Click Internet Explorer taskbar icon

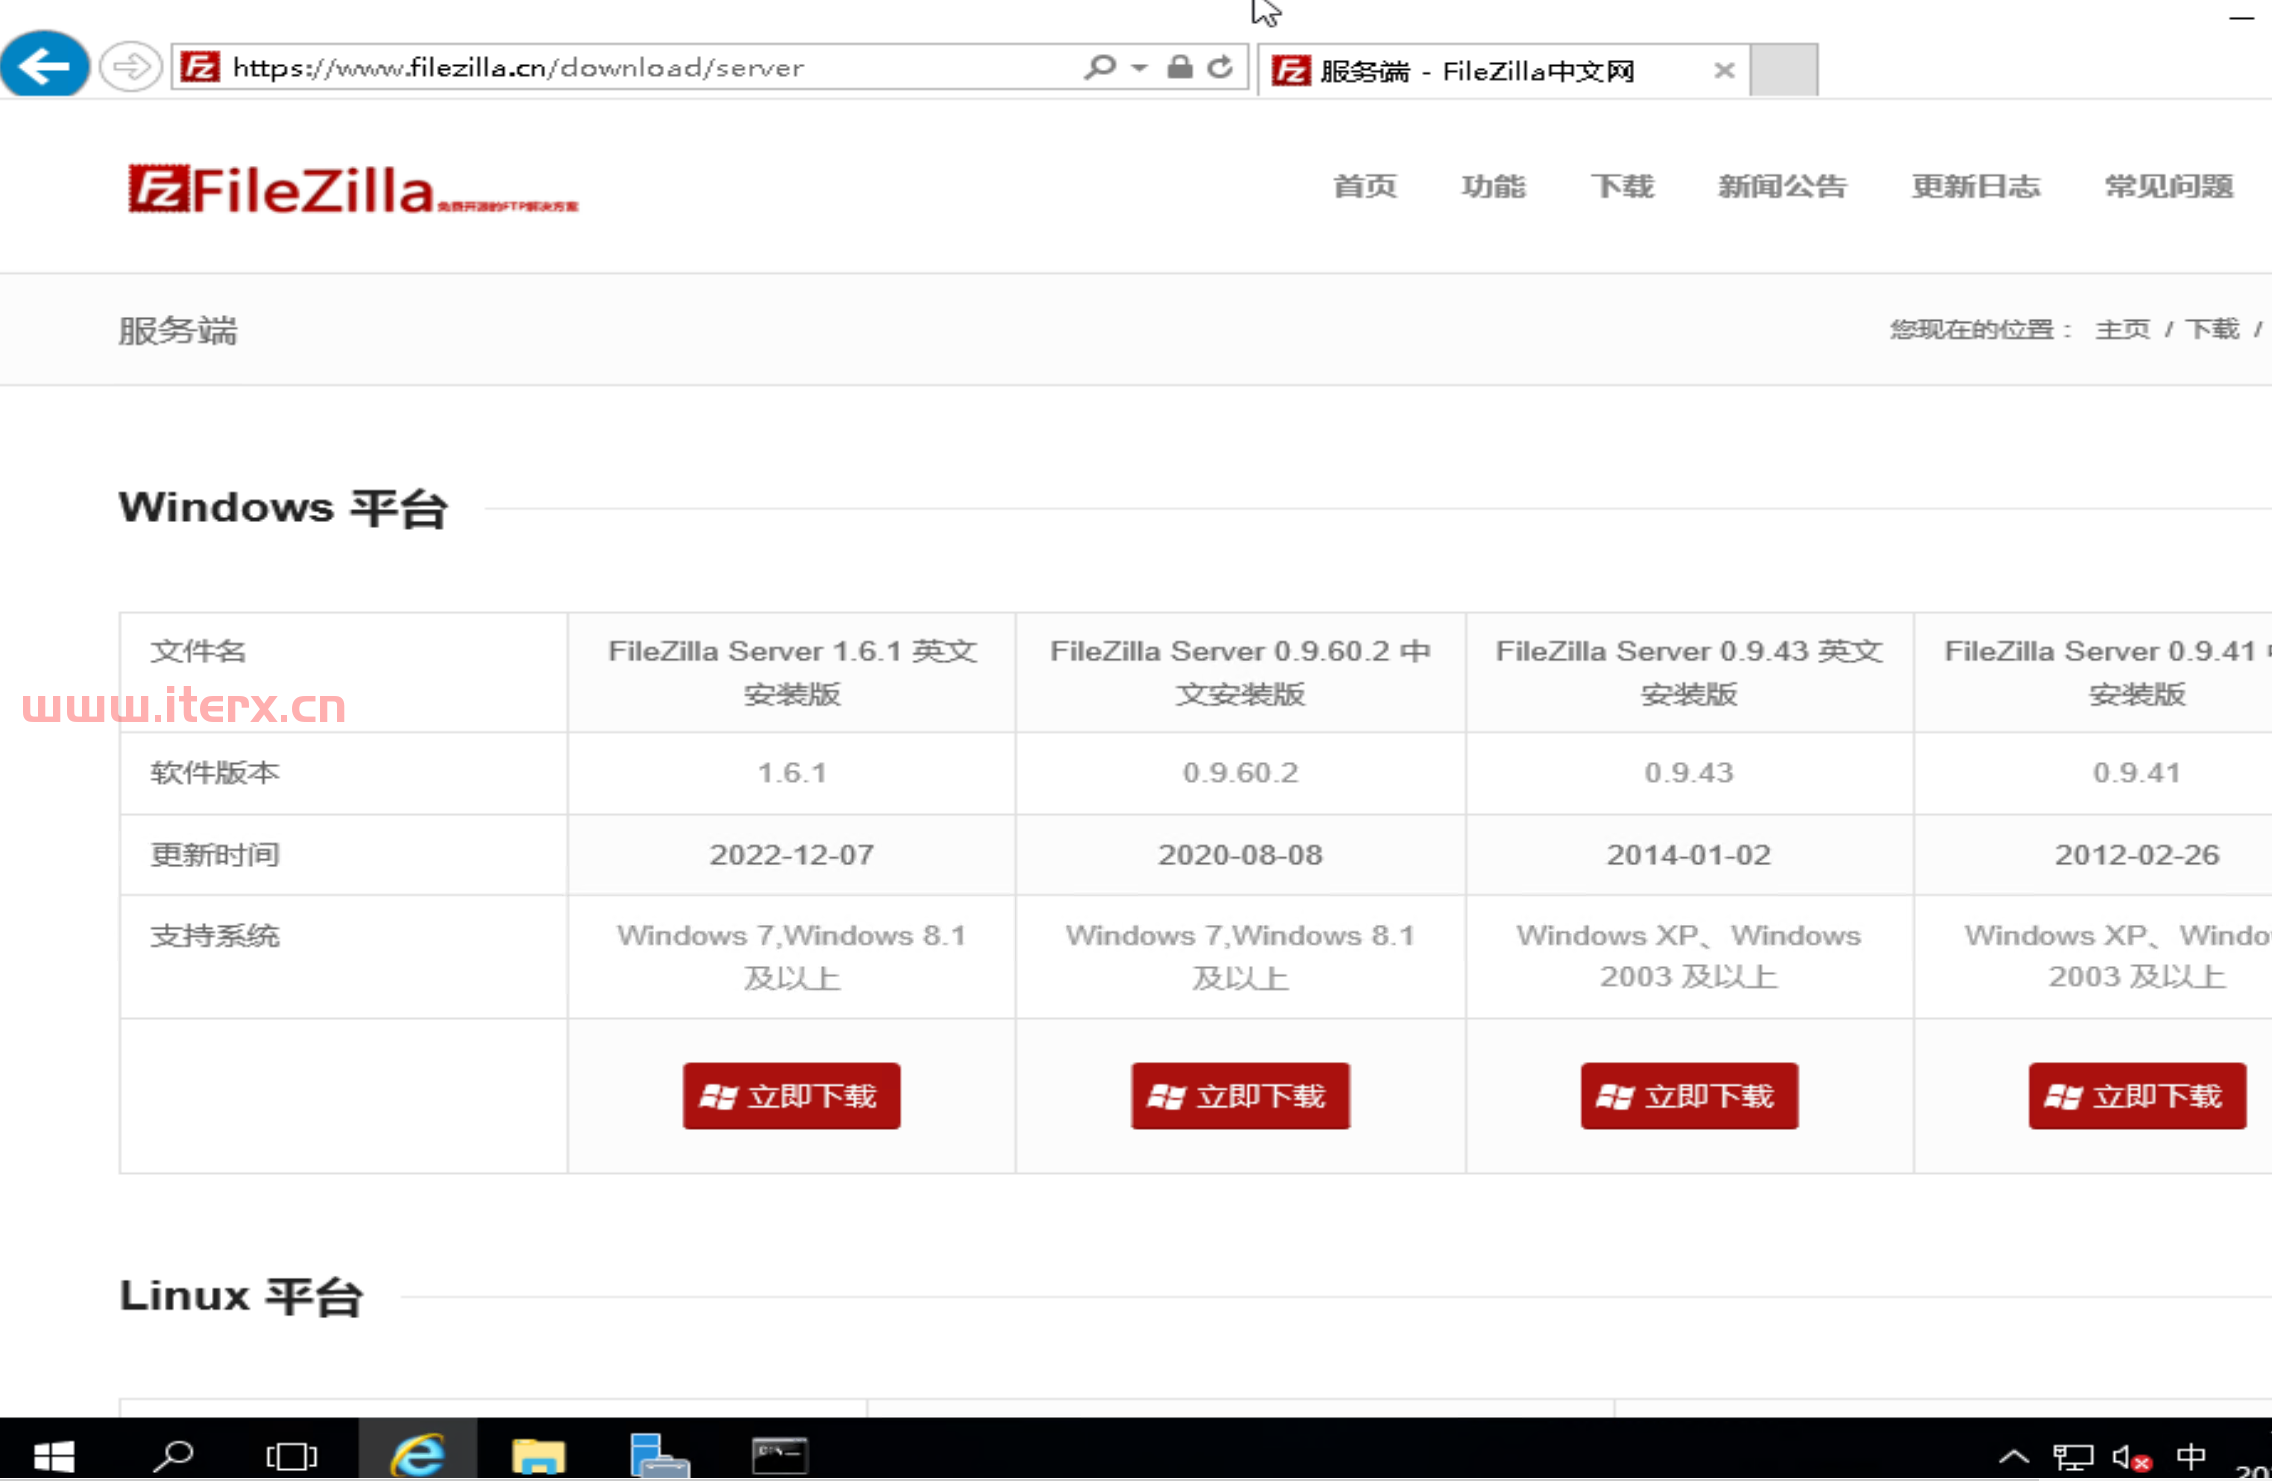point(417,1452)
